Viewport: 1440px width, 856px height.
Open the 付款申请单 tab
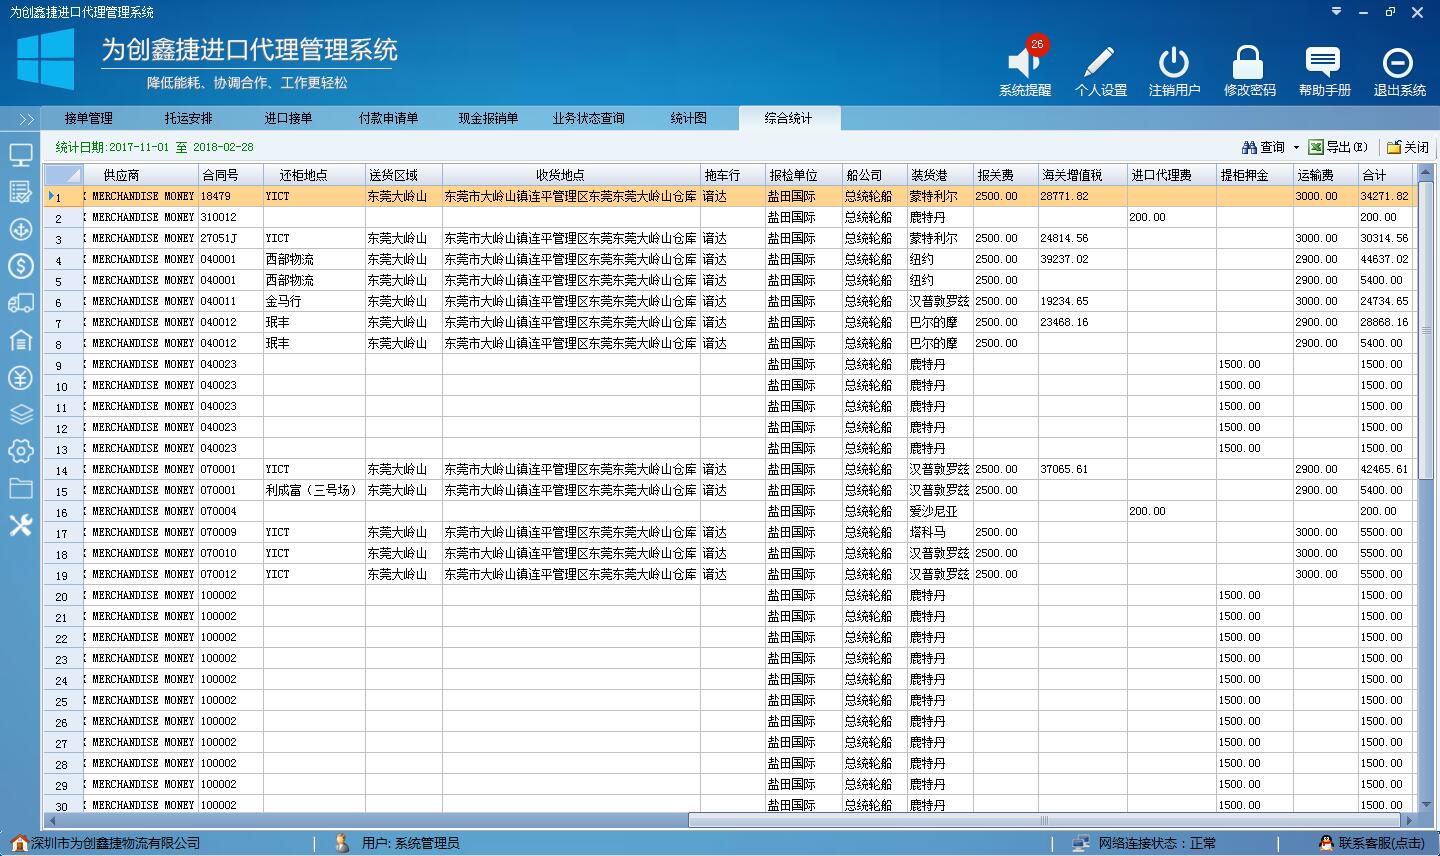[x=388, y=118]
